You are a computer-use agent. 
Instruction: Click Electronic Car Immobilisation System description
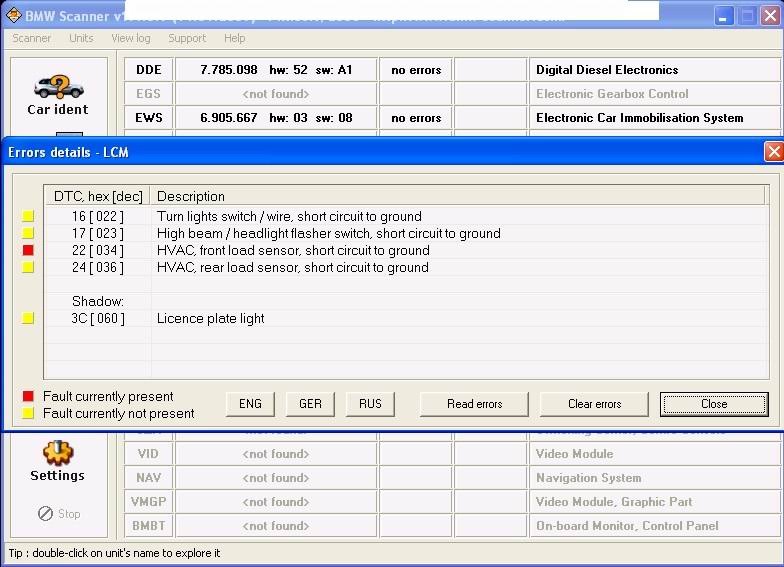tap(640, 118)
